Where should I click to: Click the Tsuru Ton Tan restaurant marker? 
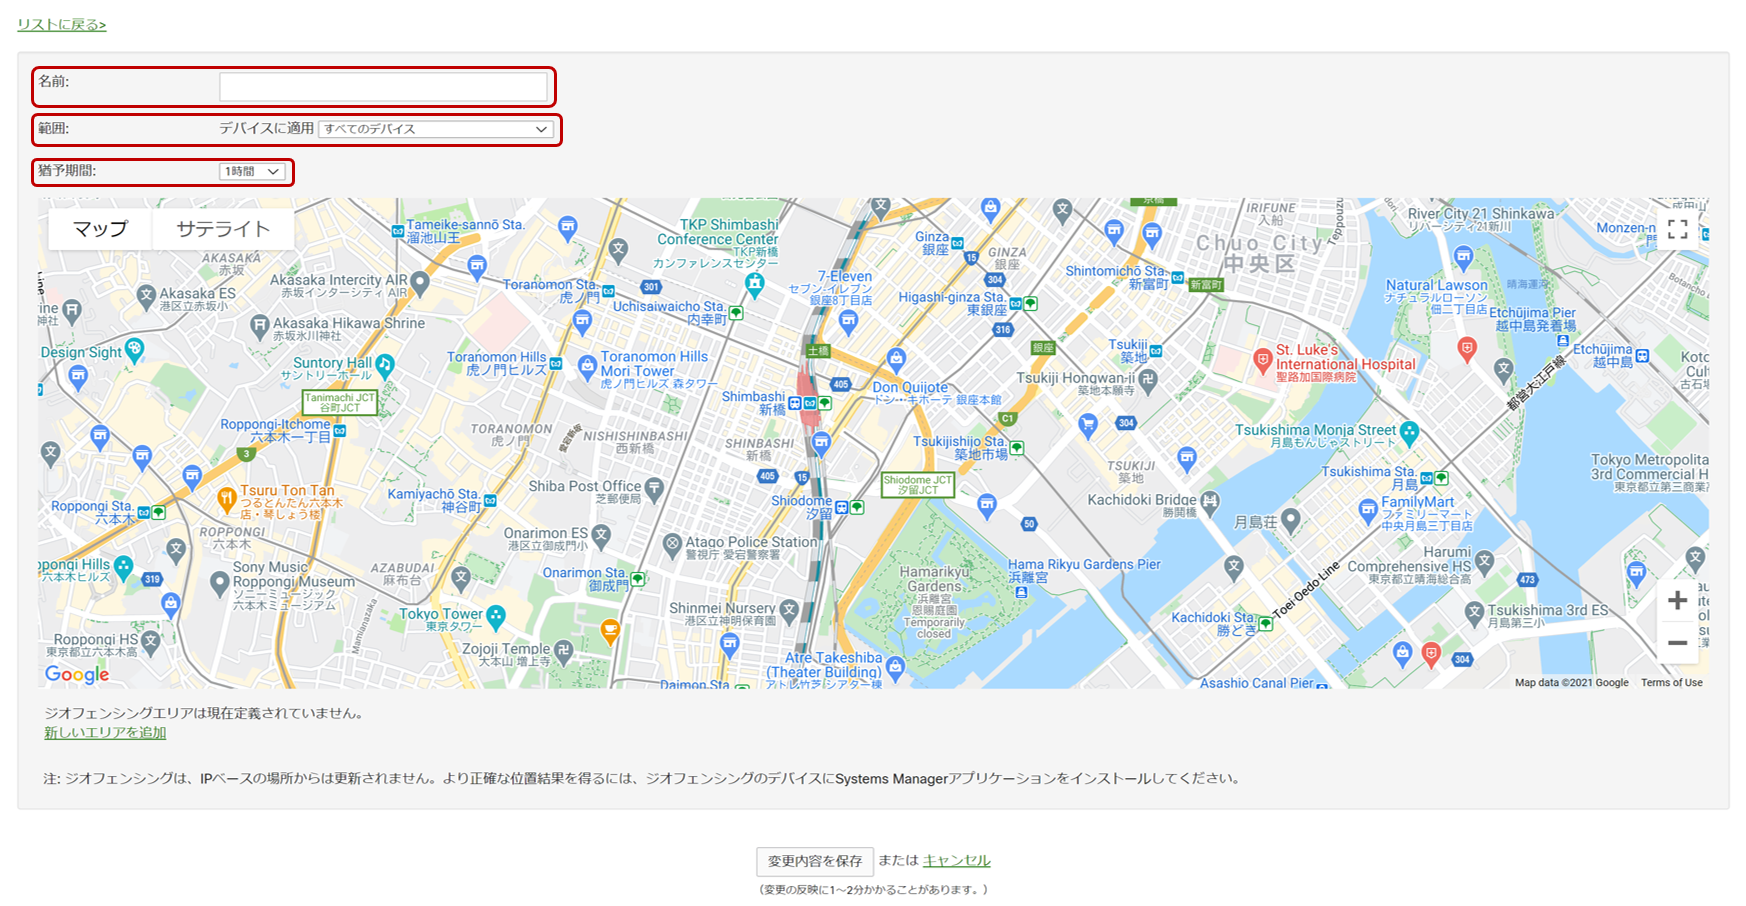point(227,498)
